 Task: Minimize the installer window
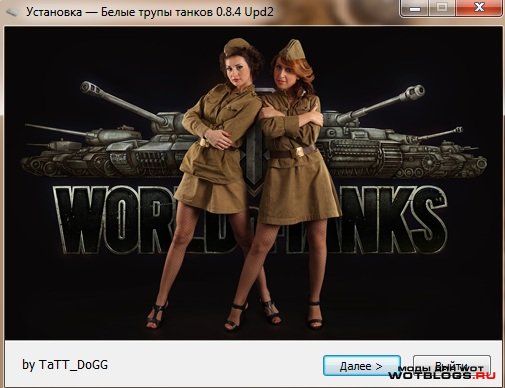(415, 8)
